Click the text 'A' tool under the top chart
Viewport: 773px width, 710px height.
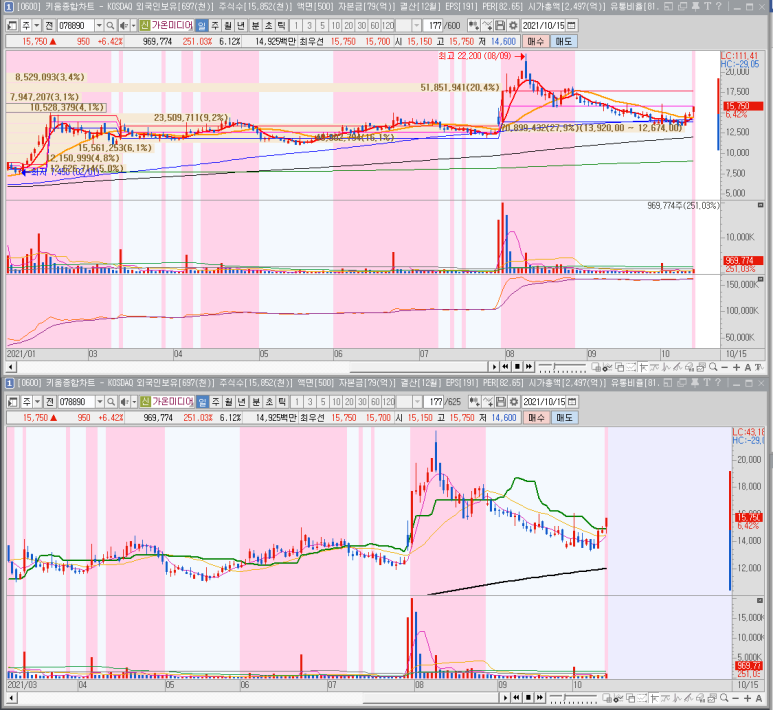tap(748, 367)
